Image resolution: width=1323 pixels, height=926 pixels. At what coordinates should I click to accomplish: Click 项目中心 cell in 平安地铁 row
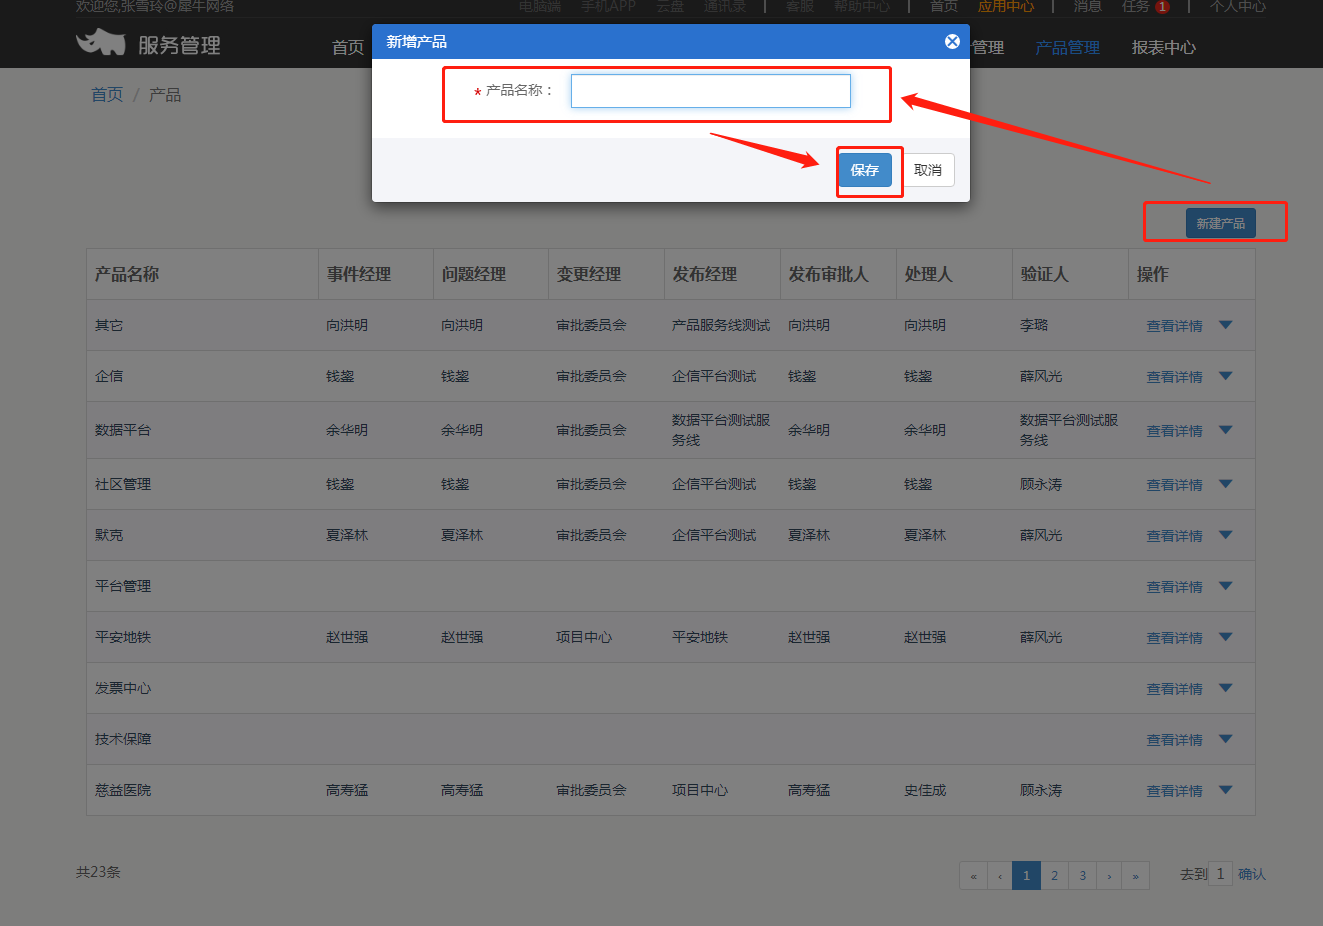point(584,637)
